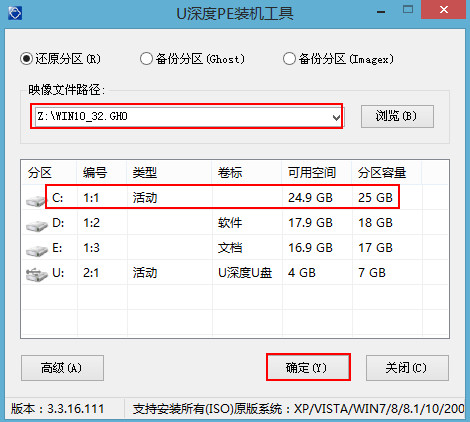Select 备份分区 (Ghost) radio option

[146, 59]
